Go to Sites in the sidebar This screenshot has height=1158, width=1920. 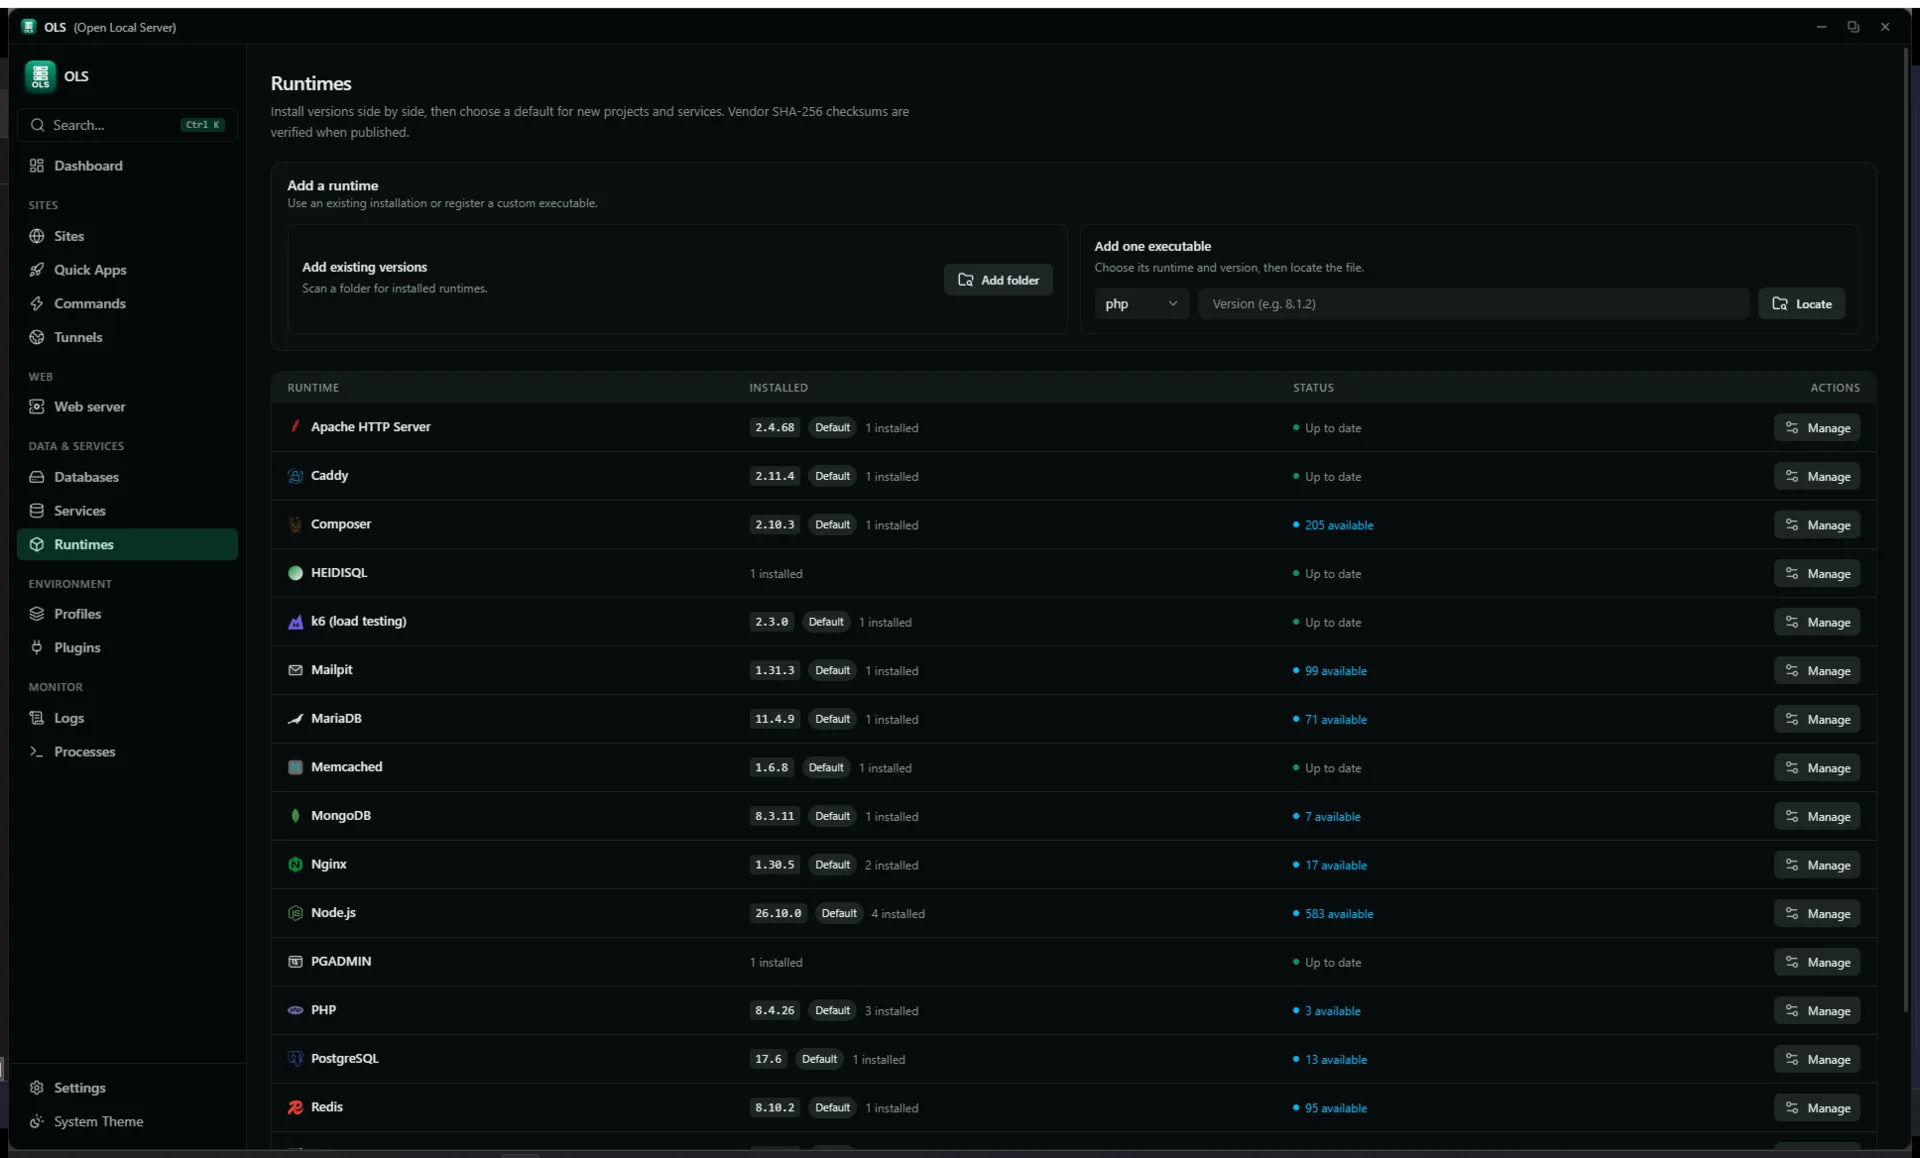(x=127, y=236)
